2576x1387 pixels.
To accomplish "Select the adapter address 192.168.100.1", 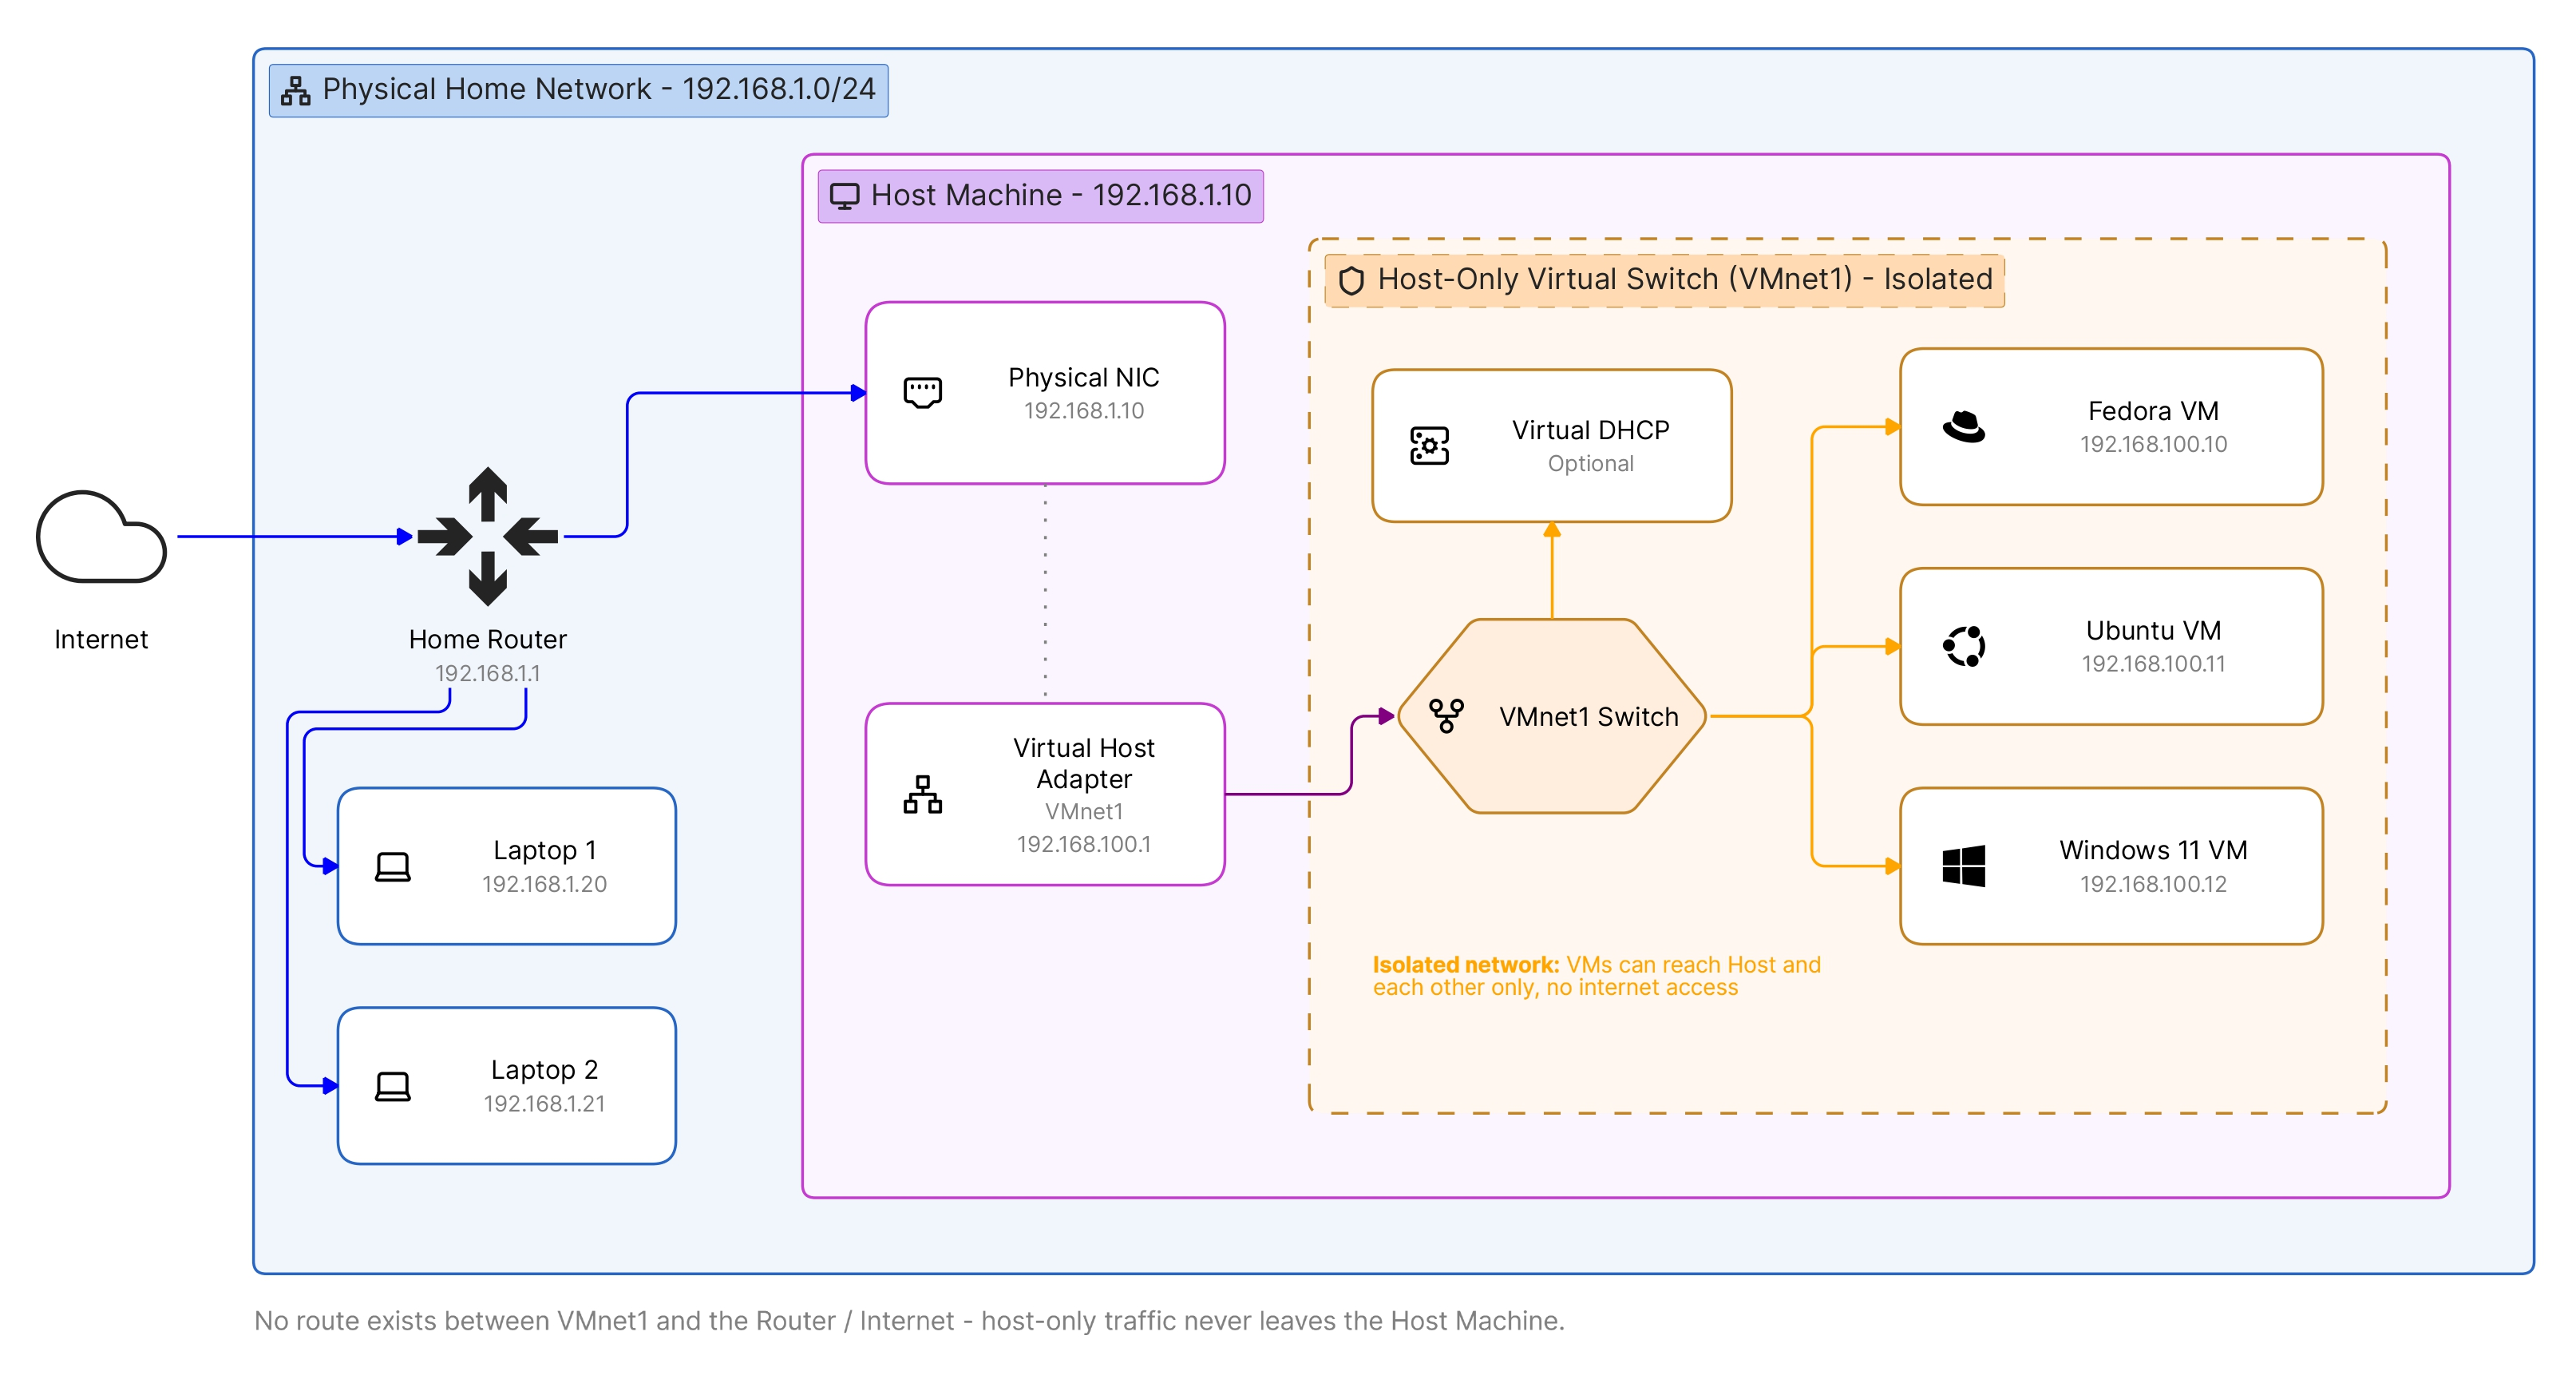I will pyautogui.click(x=1084, y=844).
